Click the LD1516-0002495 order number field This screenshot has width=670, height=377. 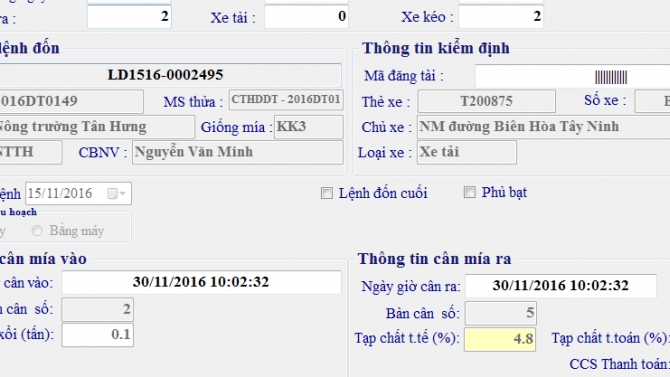click(170, 75)
